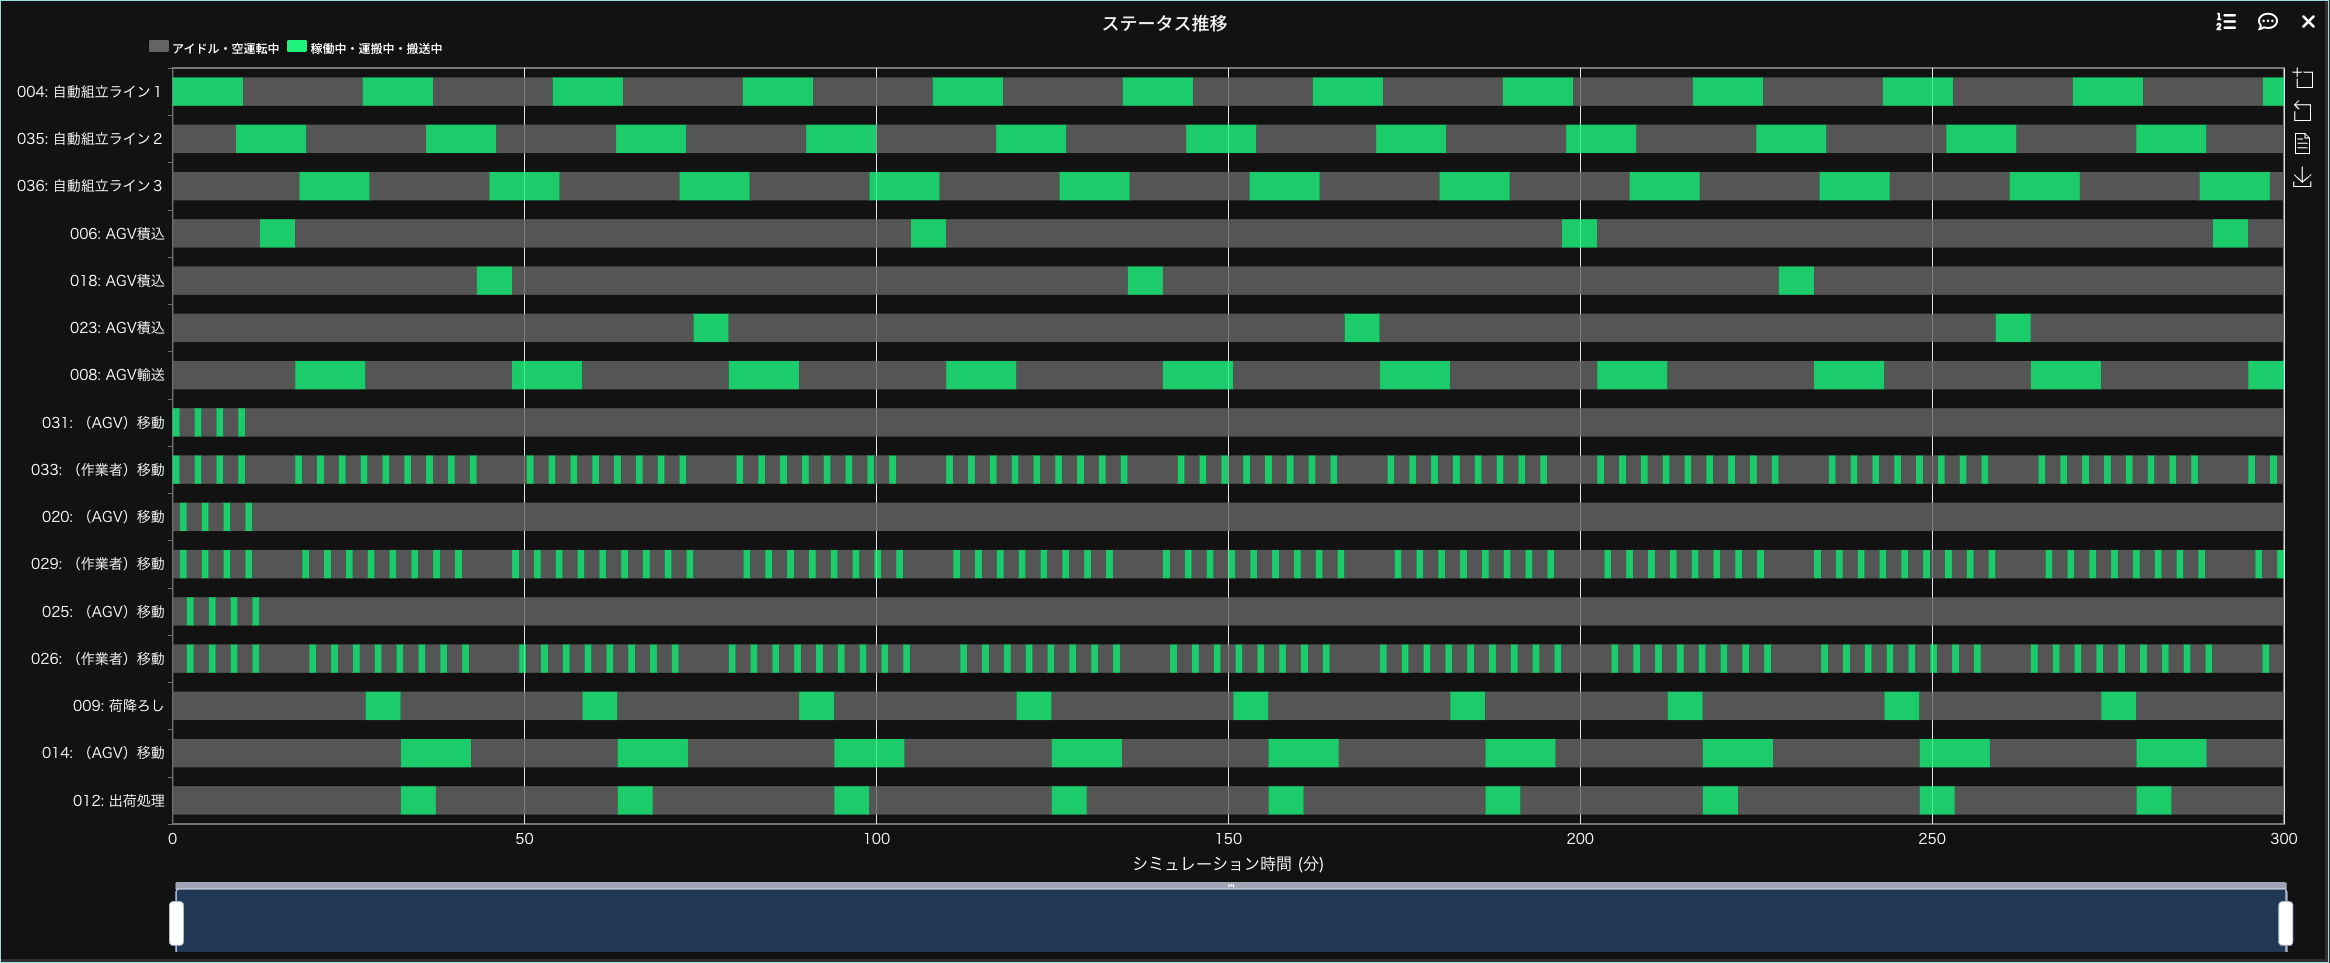Select row label 014:(AGV)移動
Screen dimensions: 2330x963
tap(103, 753)
